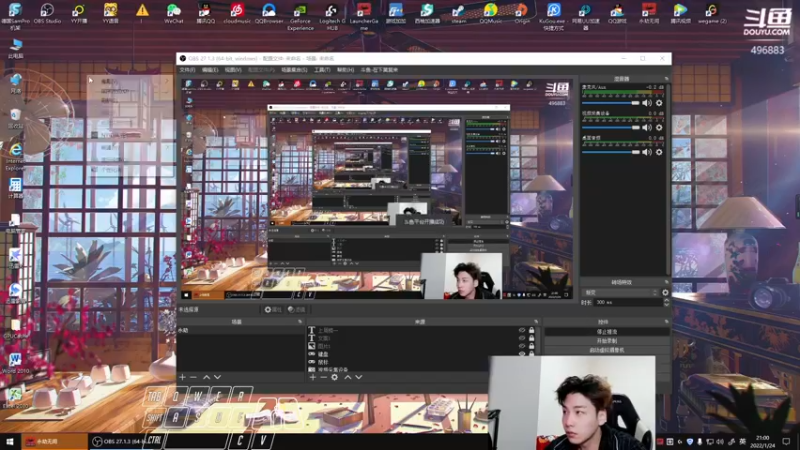Viewport: 800px width, 450px height.
Task: Open source properties gear in sources toolbar
Action: [x=335, y=377]
